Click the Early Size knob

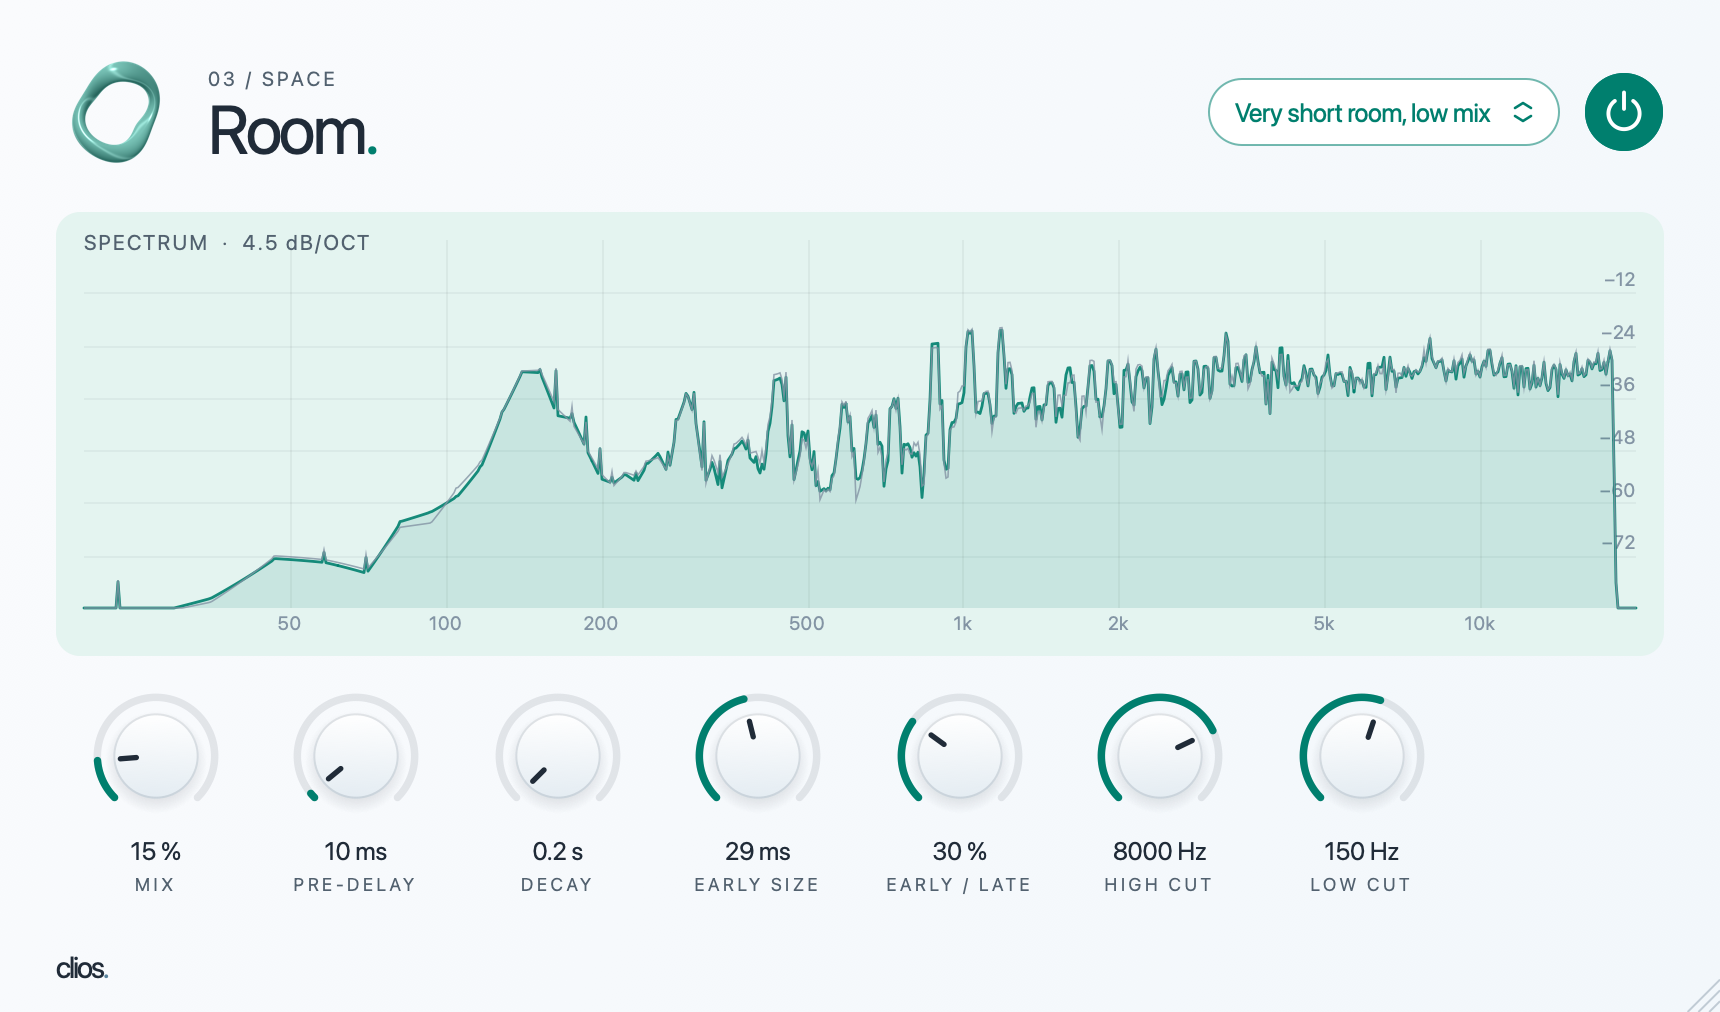point(758,756)
